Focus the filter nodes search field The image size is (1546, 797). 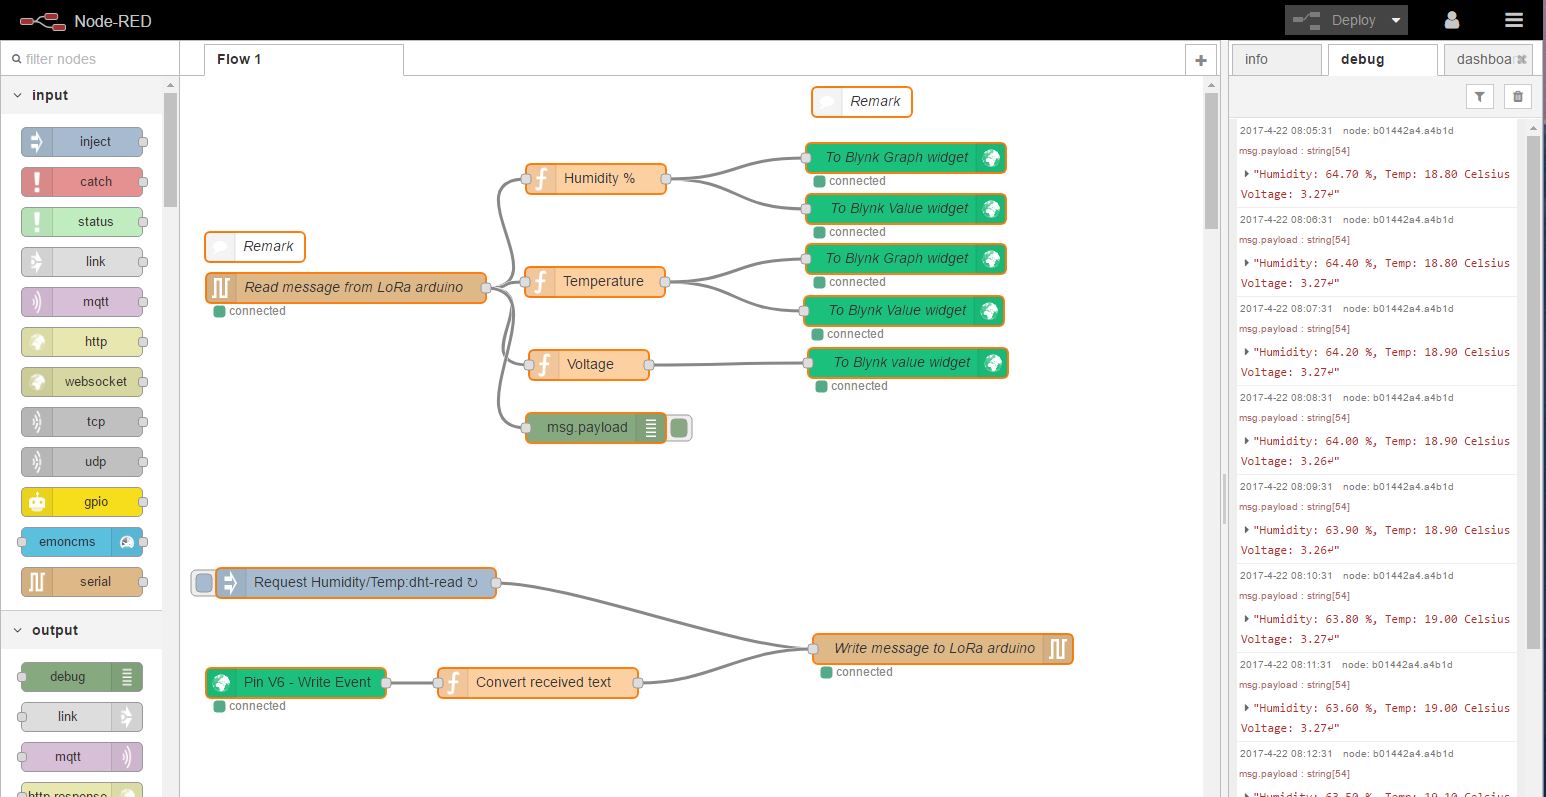[x=88, y=59]
